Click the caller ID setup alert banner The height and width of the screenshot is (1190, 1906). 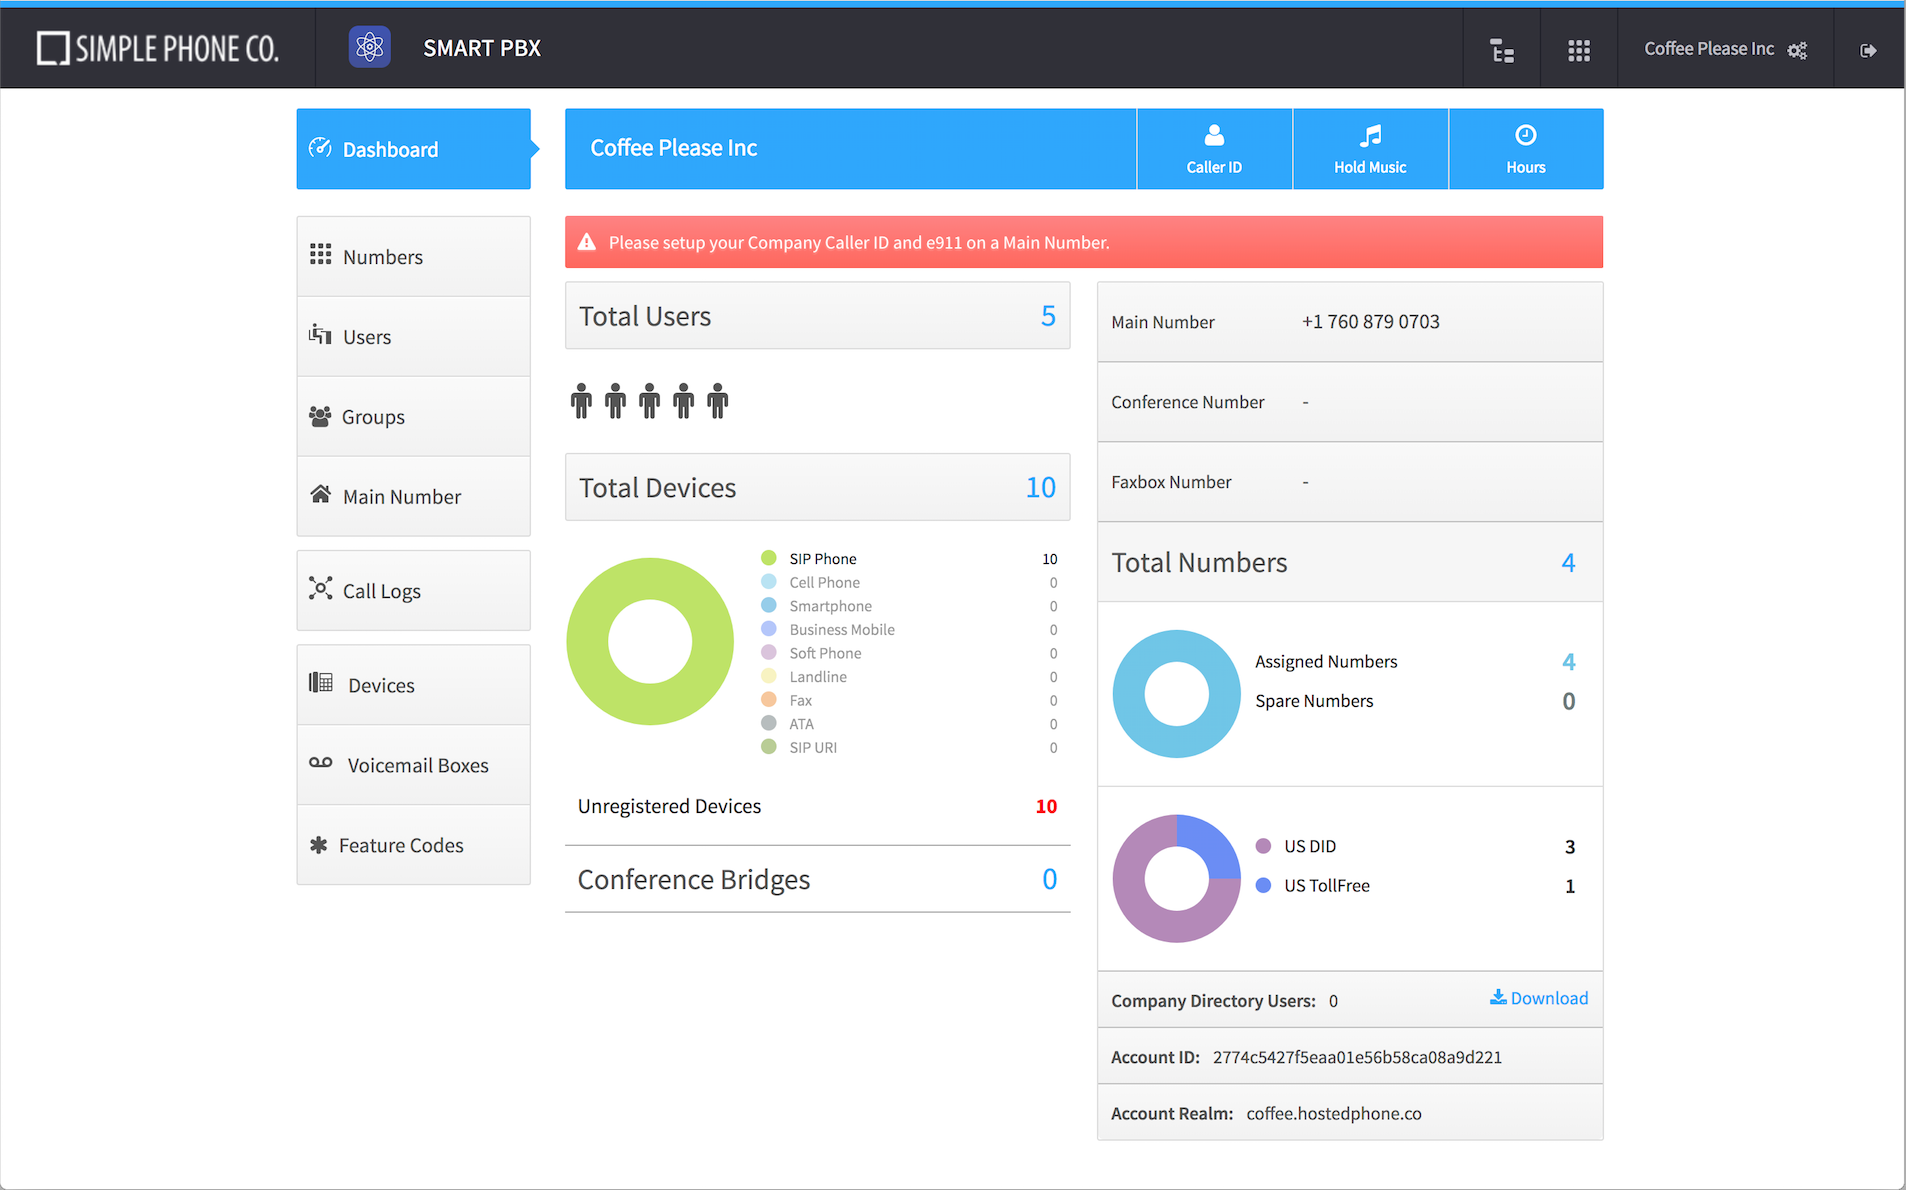pyautogui.click(x=1084, y=242)
